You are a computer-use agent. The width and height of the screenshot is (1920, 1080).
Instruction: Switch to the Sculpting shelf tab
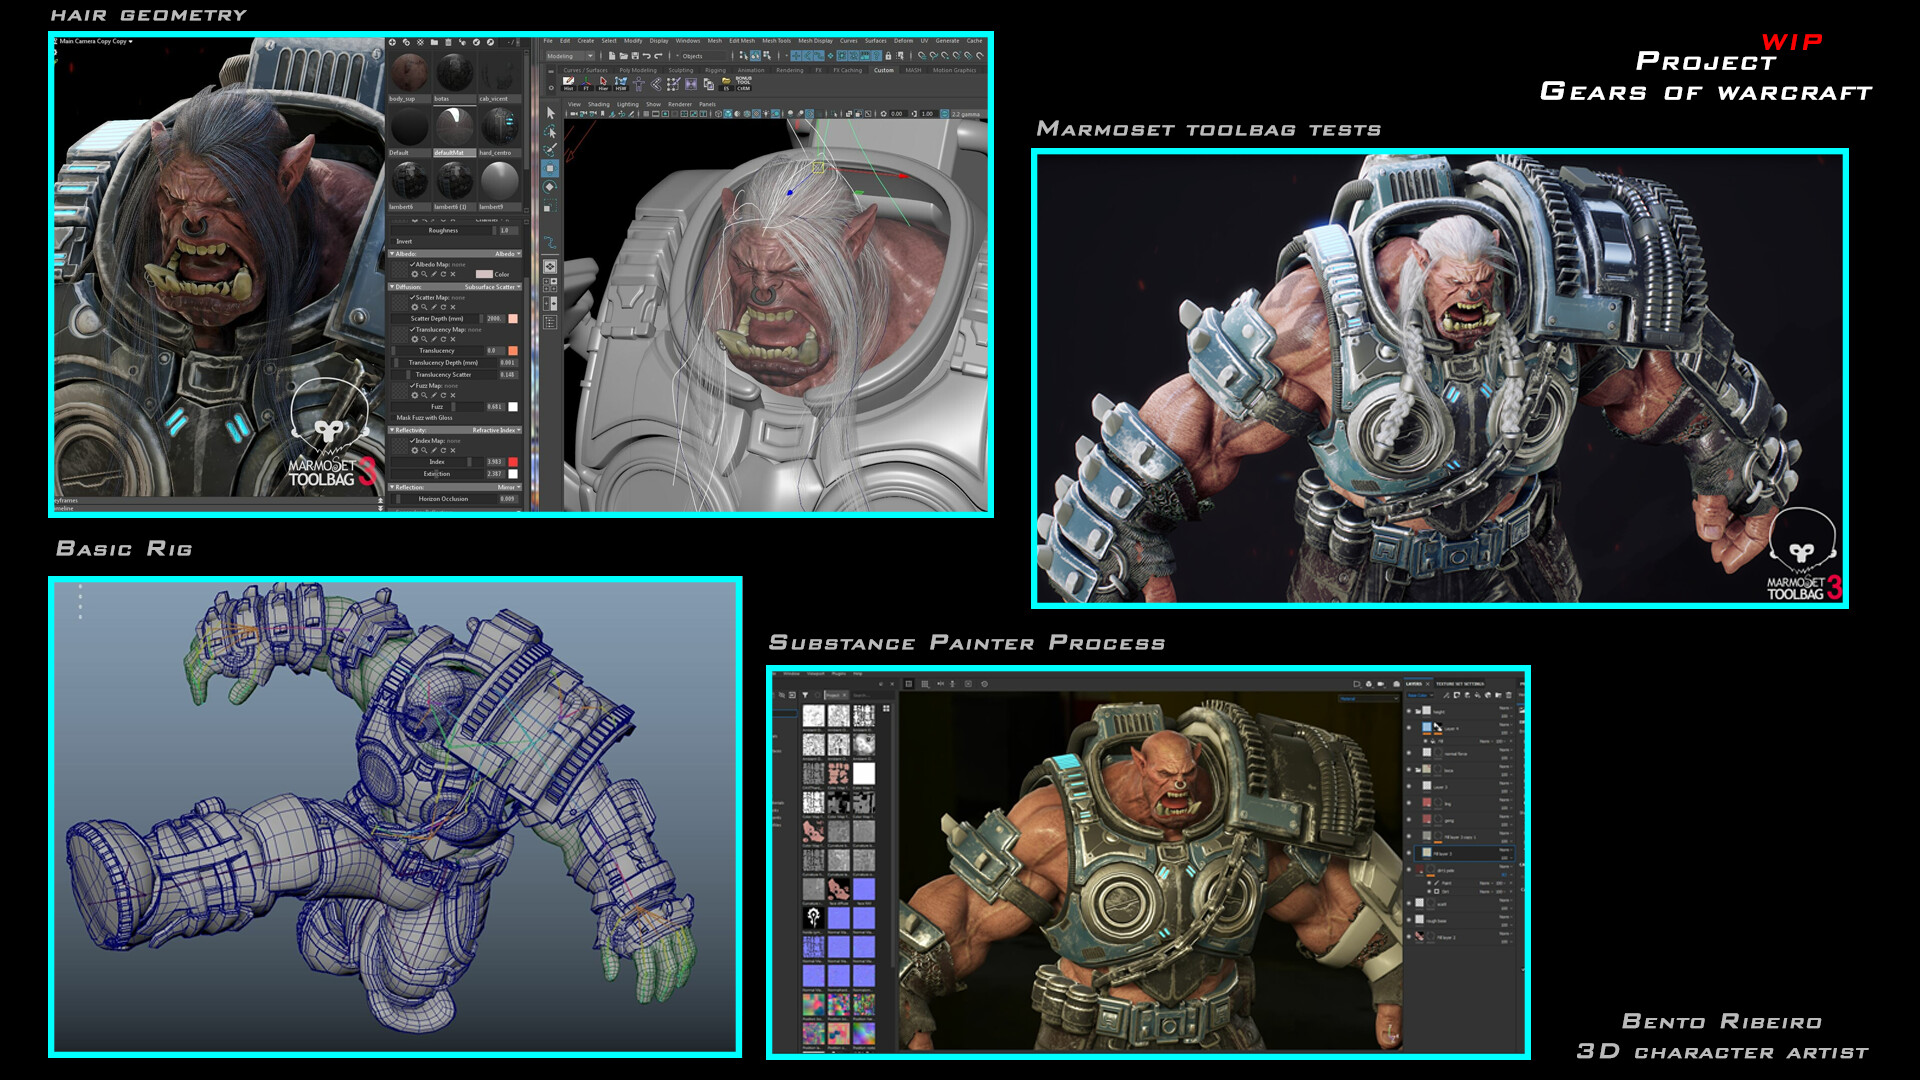point(681,70)
